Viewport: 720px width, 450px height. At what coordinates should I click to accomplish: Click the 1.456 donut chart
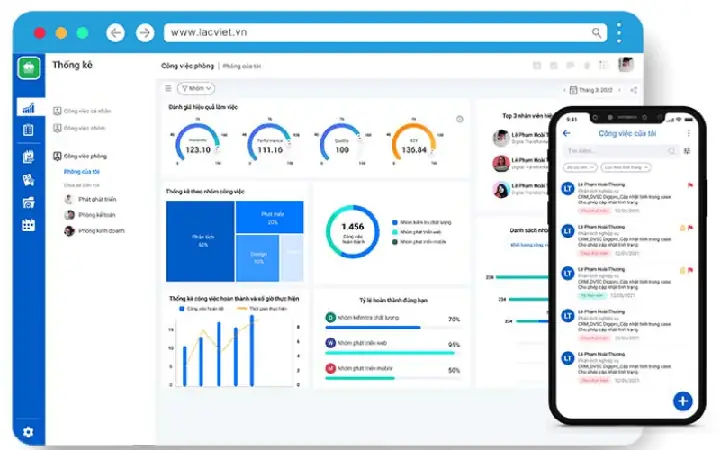tap(353, 231)
